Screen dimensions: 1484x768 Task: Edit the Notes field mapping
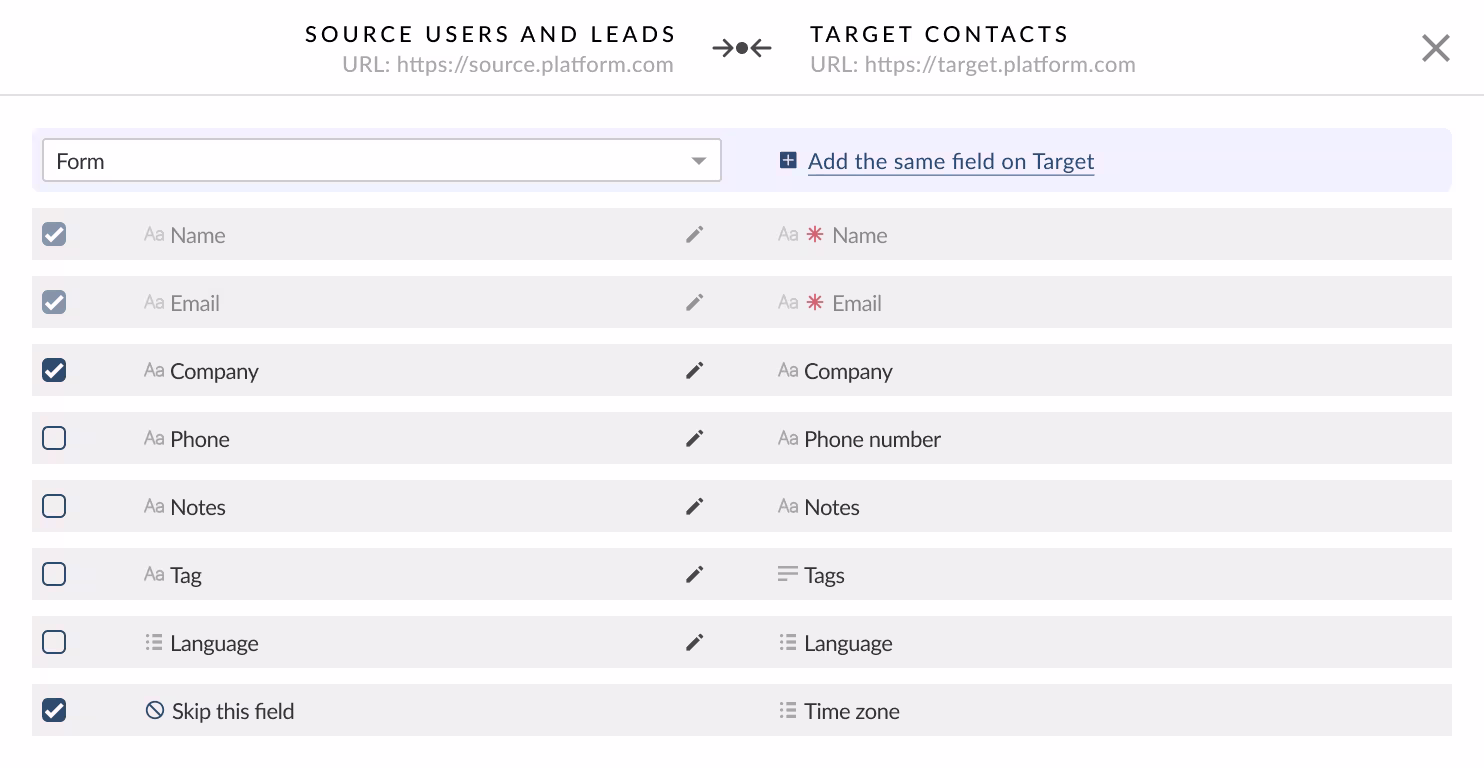coord(695,507)
